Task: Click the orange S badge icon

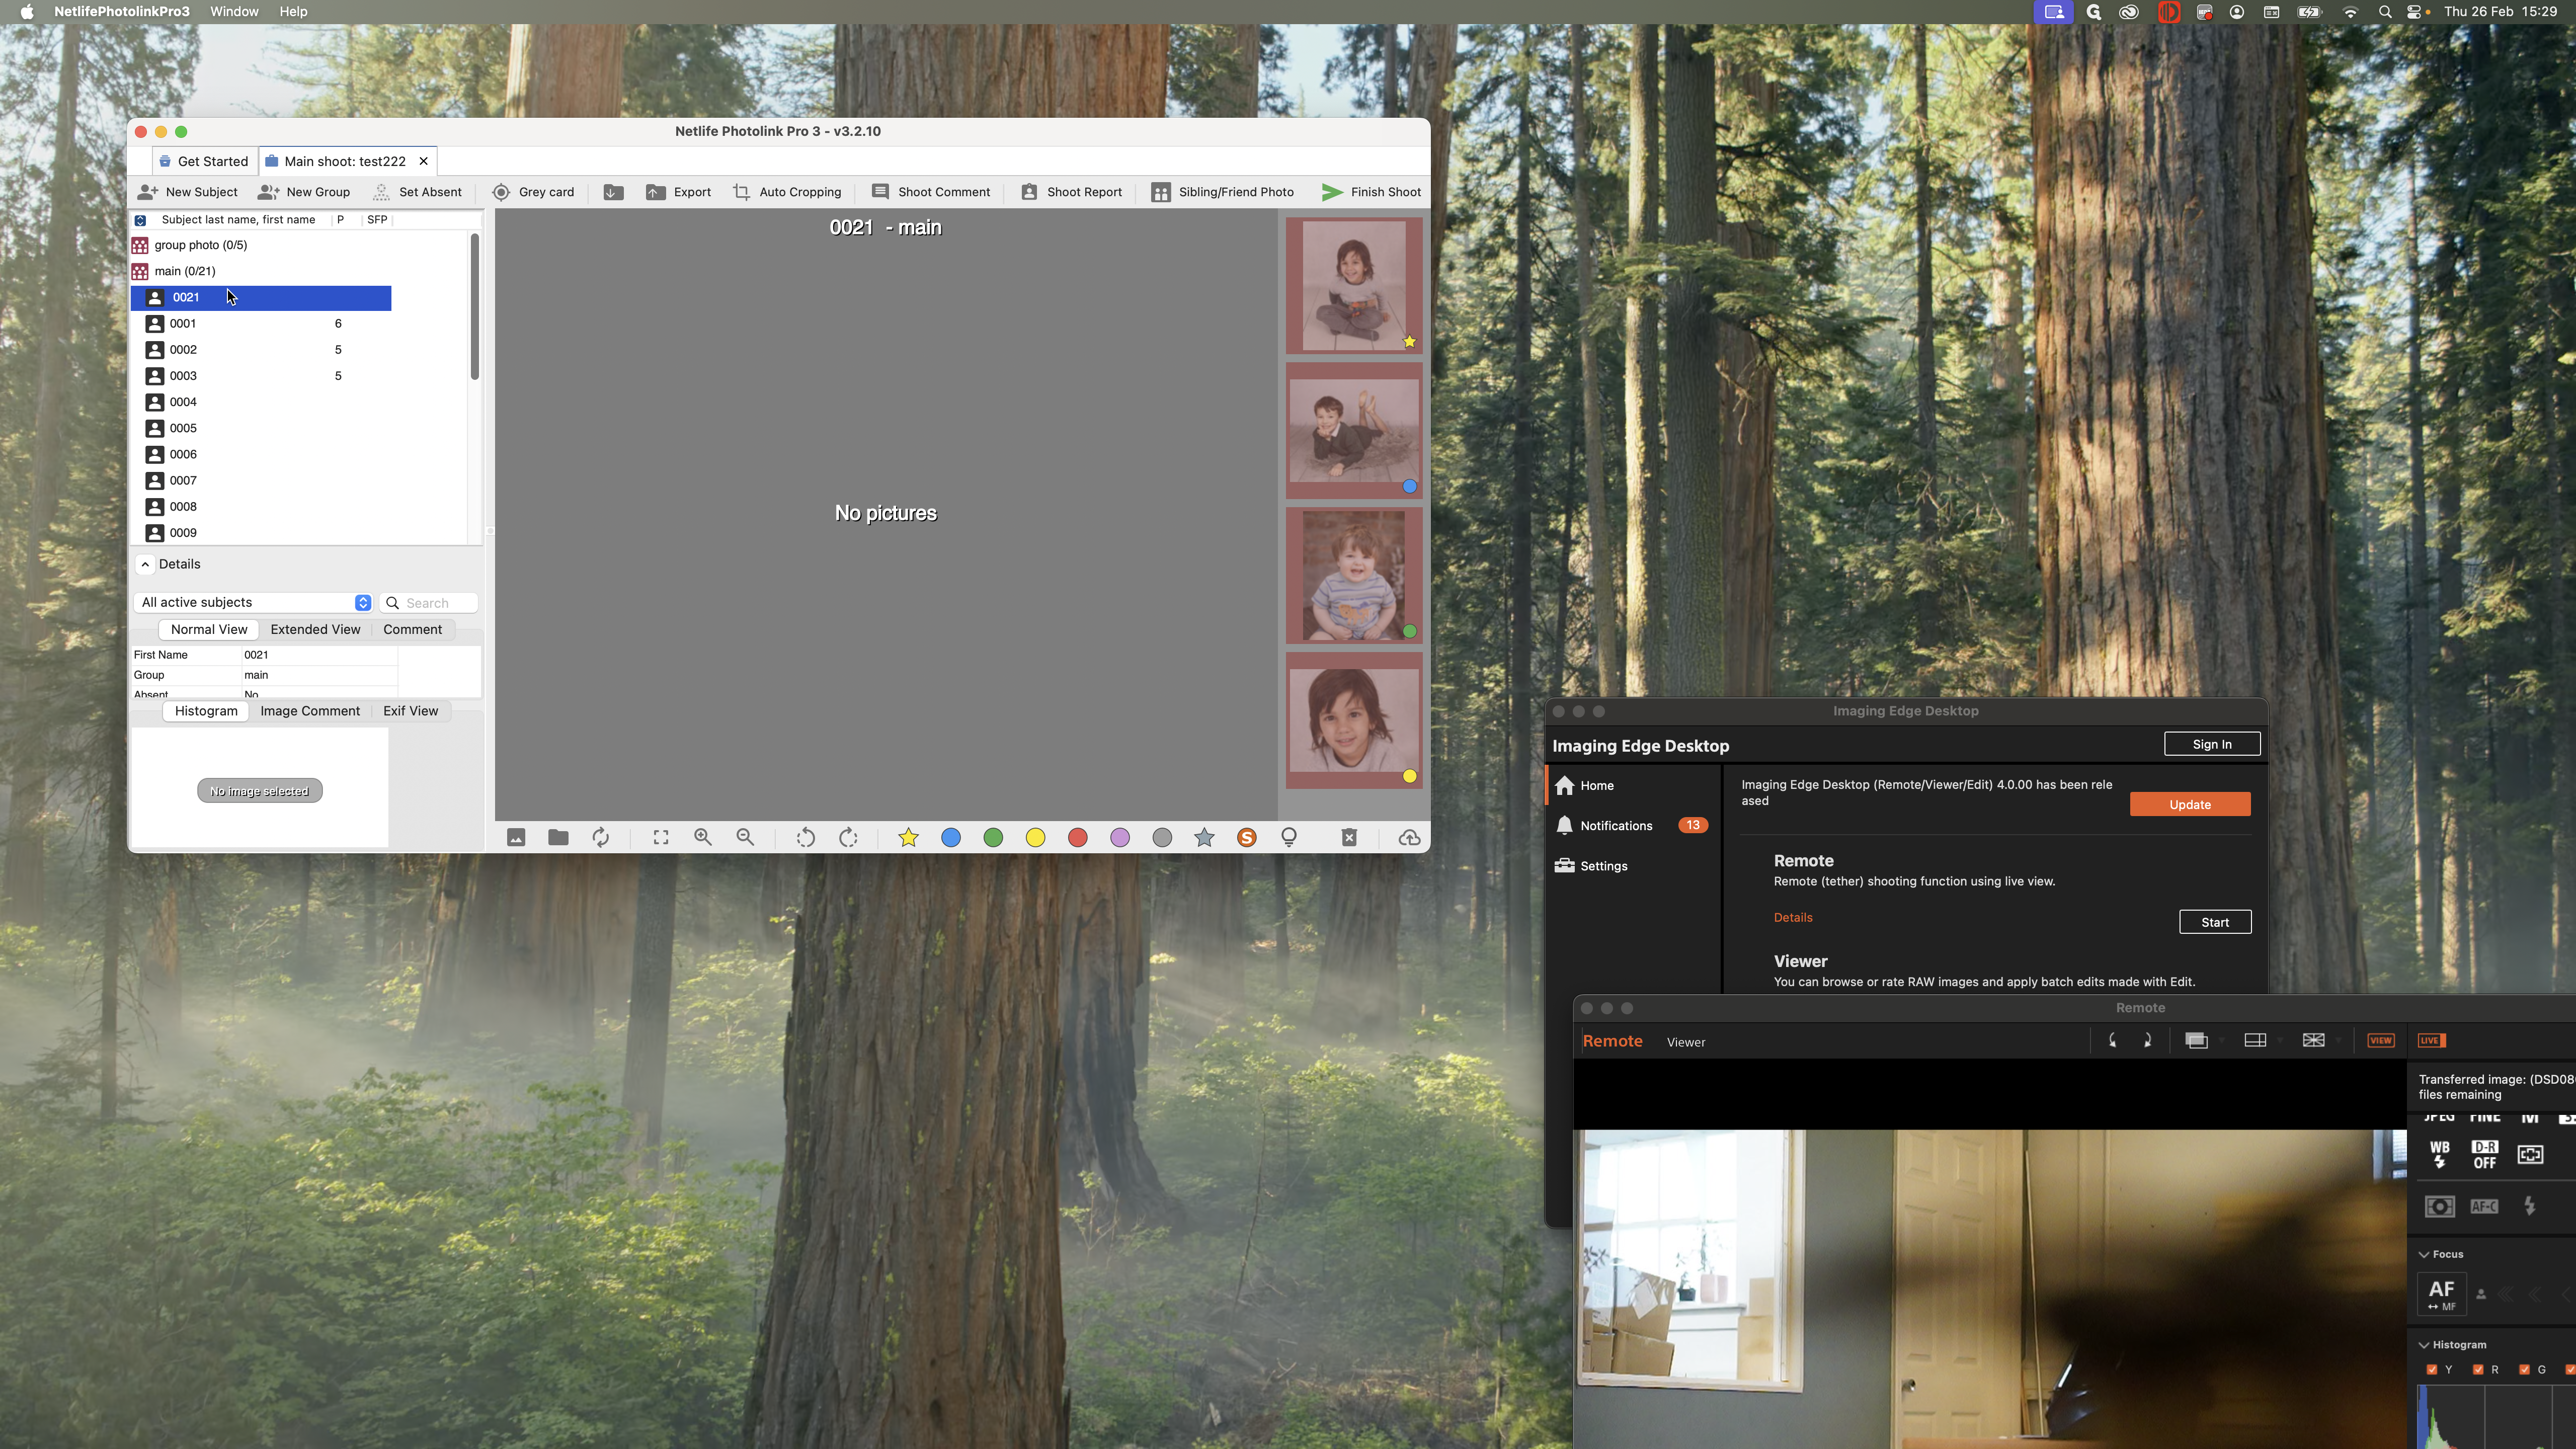Action: click(x=1246, y=838)
